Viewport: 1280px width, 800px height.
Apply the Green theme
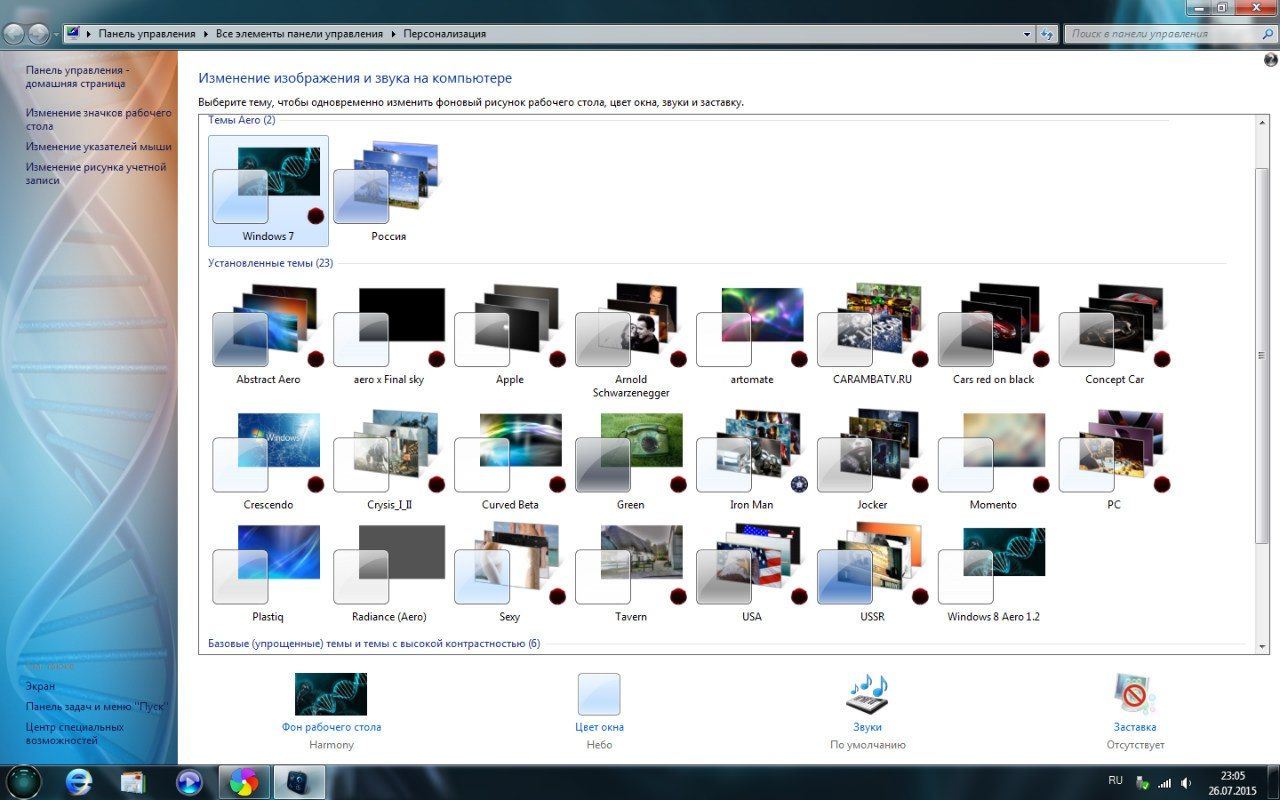click(631, 459)
